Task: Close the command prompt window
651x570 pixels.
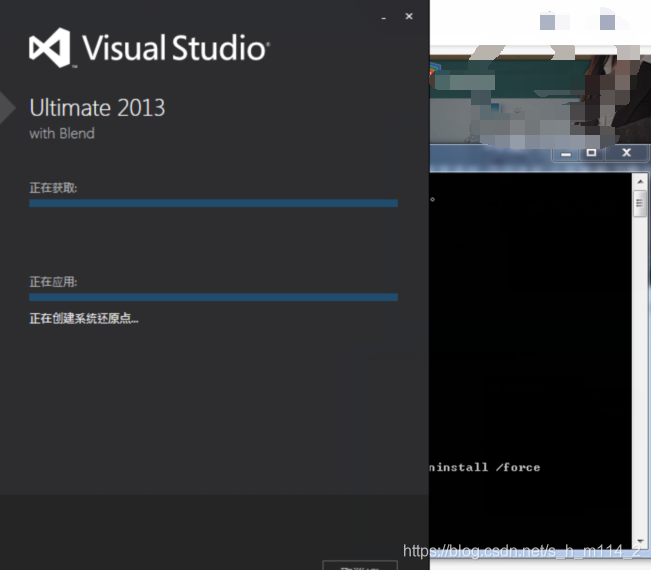Action: pos(627,153)
